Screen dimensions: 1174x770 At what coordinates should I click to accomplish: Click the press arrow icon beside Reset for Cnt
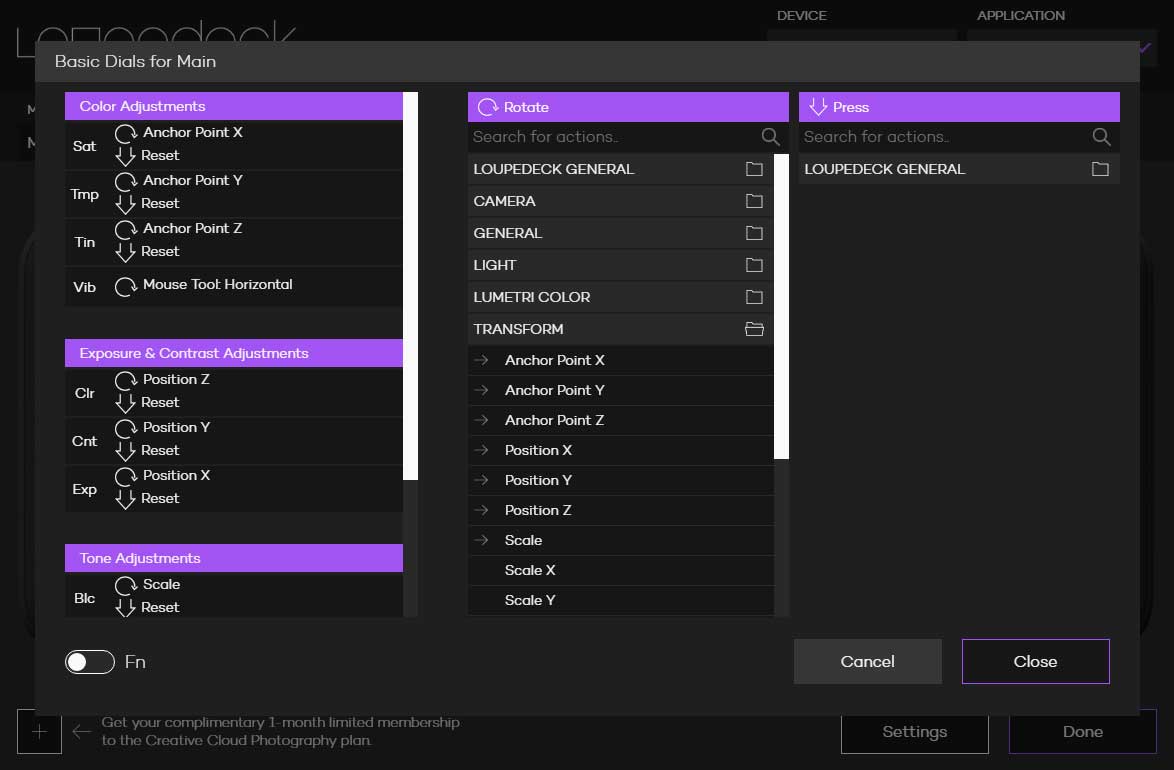point(126,451)
